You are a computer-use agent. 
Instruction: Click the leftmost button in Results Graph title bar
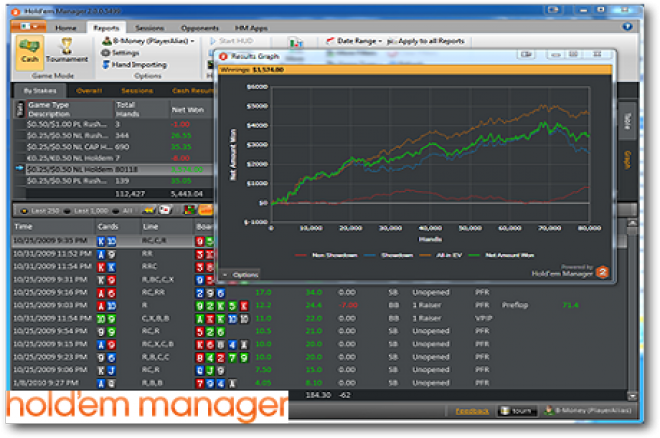[526, 55]
